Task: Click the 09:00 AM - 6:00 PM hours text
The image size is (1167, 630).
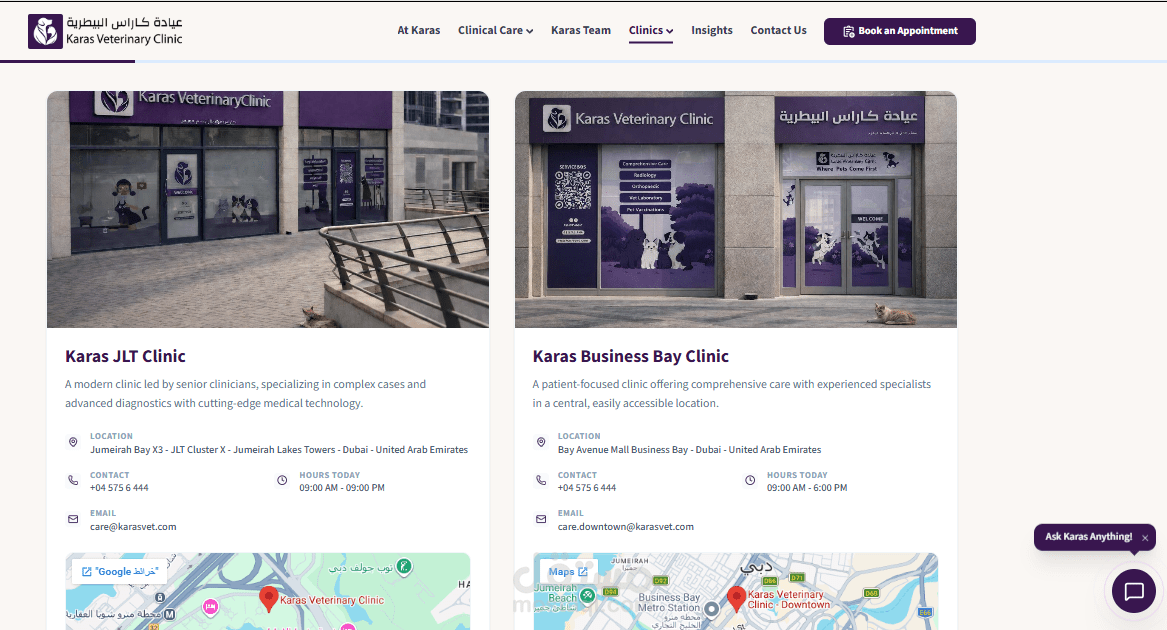Action: click(x=807, y=488)
